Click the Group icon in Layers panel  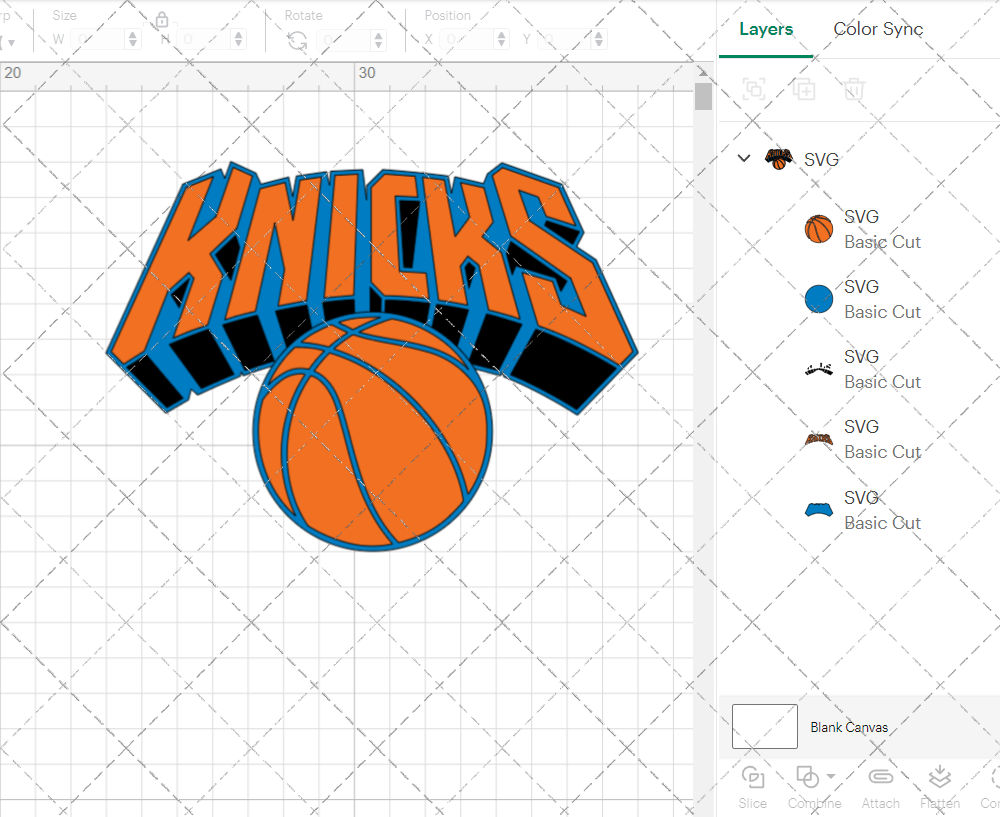754,89
